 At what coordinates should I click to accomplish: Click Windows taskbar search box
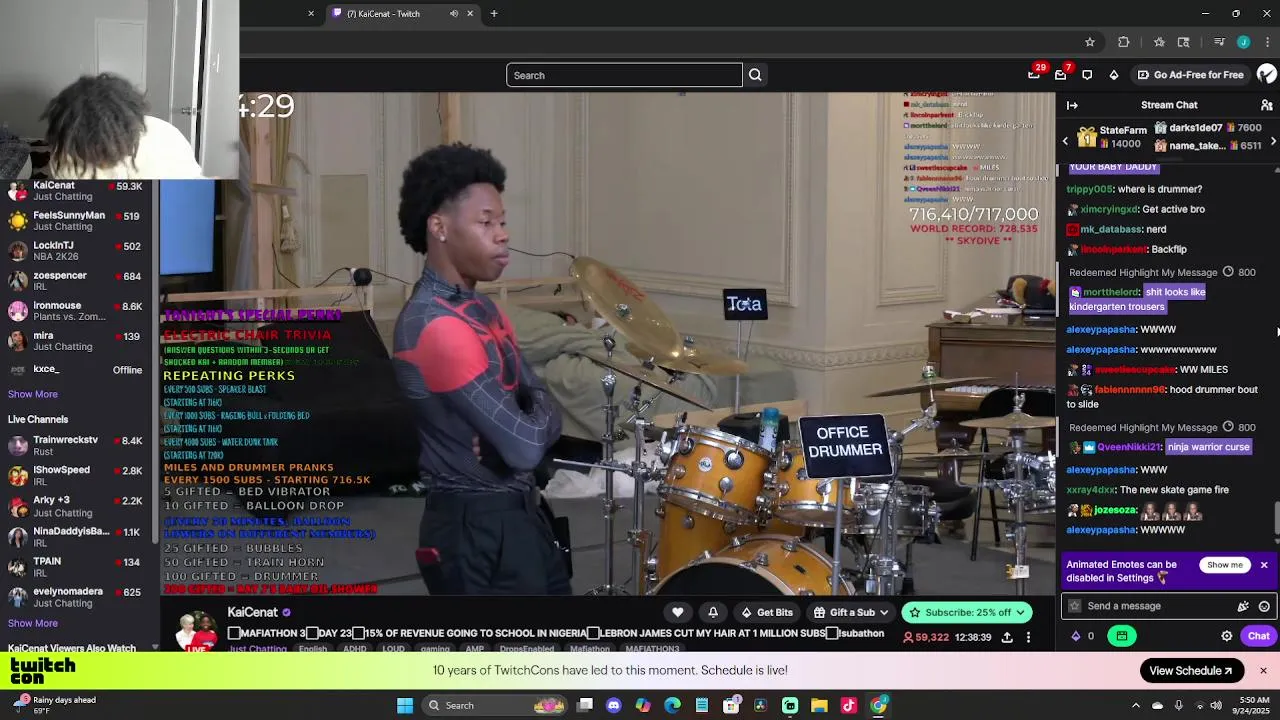tap(495, 706)
